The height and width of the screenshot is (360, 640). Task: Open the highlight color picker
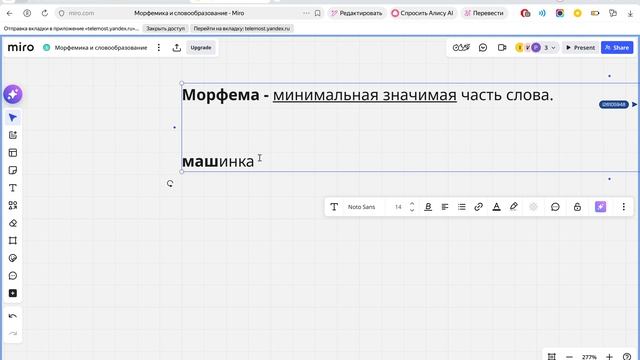click(514, 207)
